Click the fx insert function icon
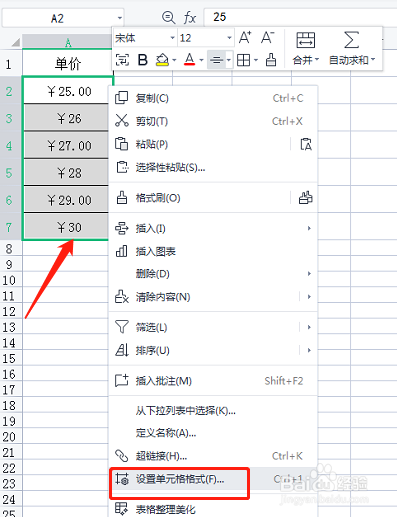This screenshot has height=517, width=397. point(190,17)
